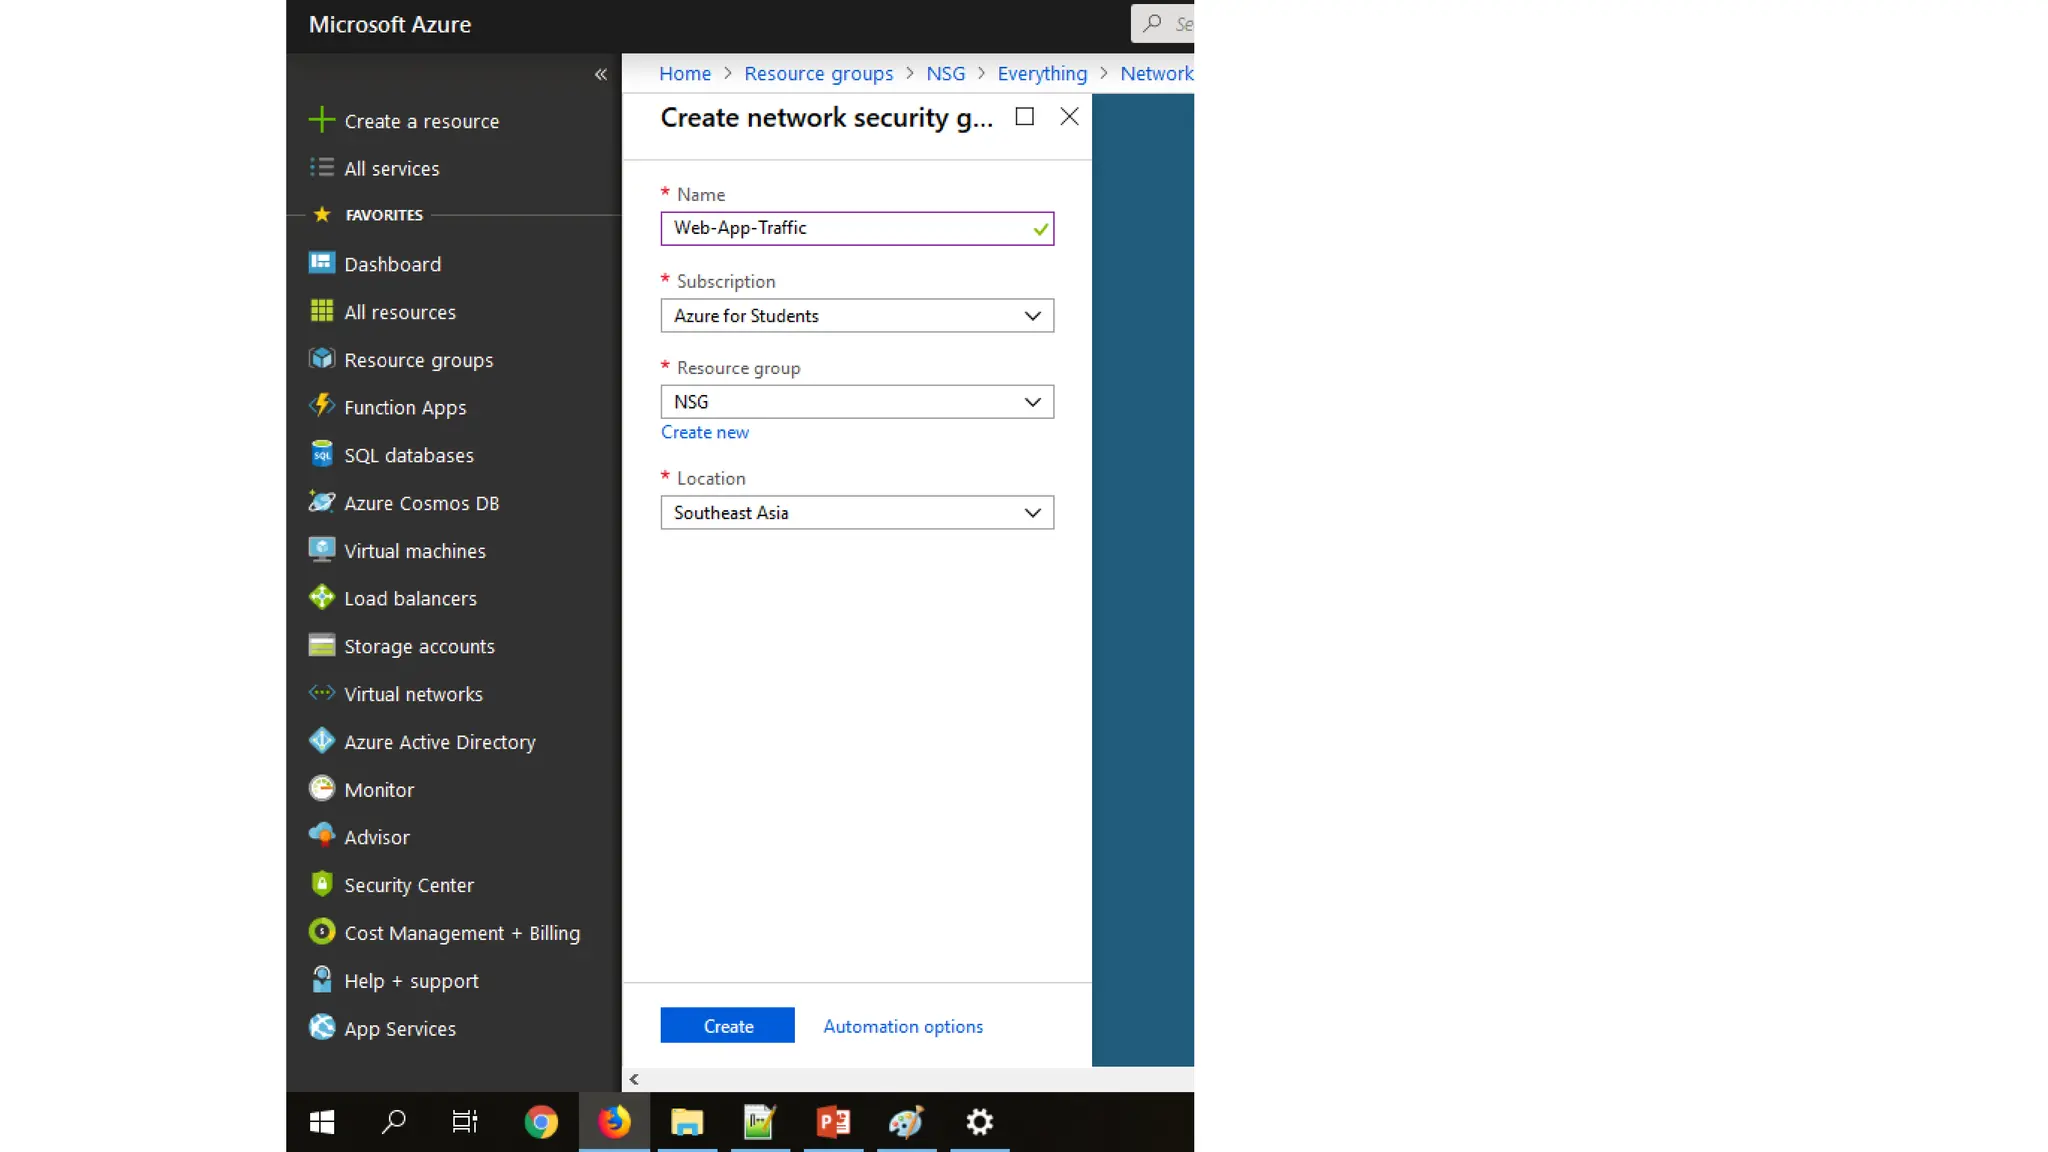Navigate to Everything breadcrumb item
The height and width of the screenshot is (1152, 2048).
(x=1041, y=74)
